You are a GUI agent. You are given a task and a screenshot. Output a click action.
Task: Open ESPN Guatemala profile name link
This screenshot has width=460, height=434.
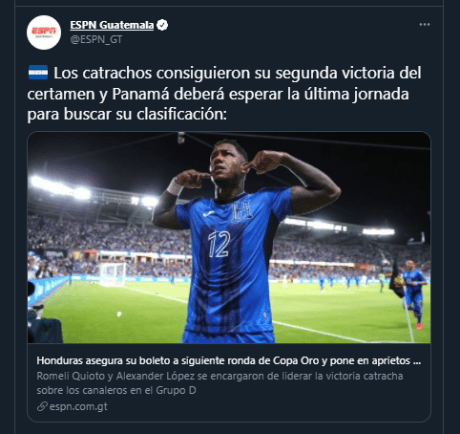(x=112, y=25)
